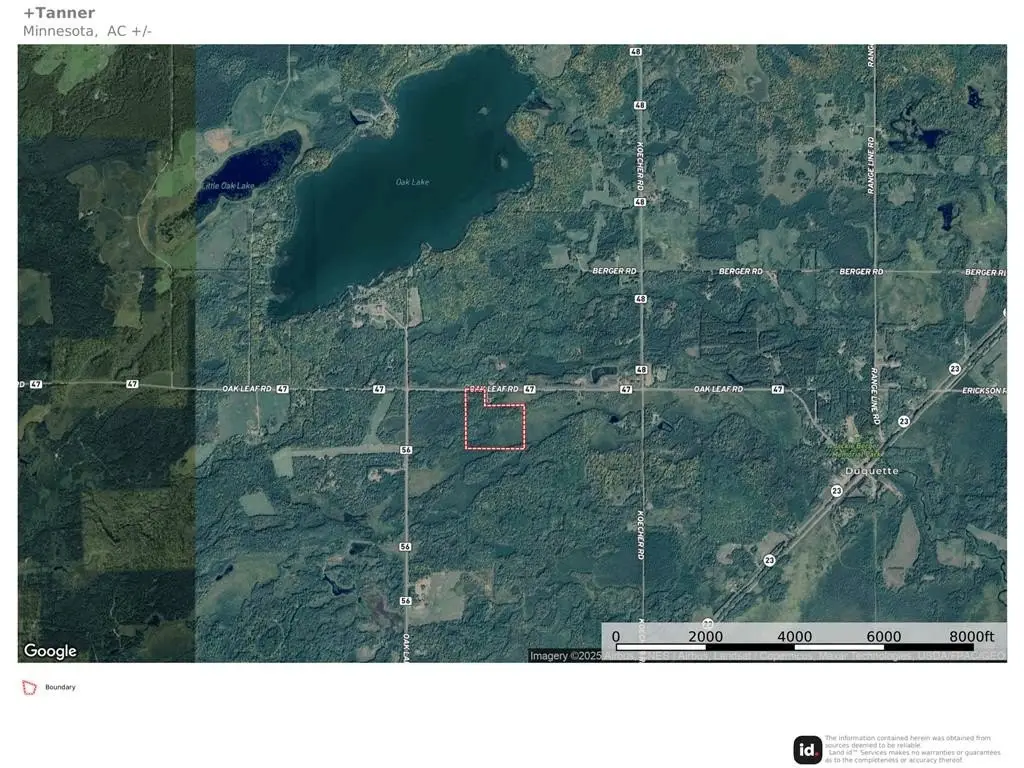Click the 8000ft mark on scale bar

972,636
